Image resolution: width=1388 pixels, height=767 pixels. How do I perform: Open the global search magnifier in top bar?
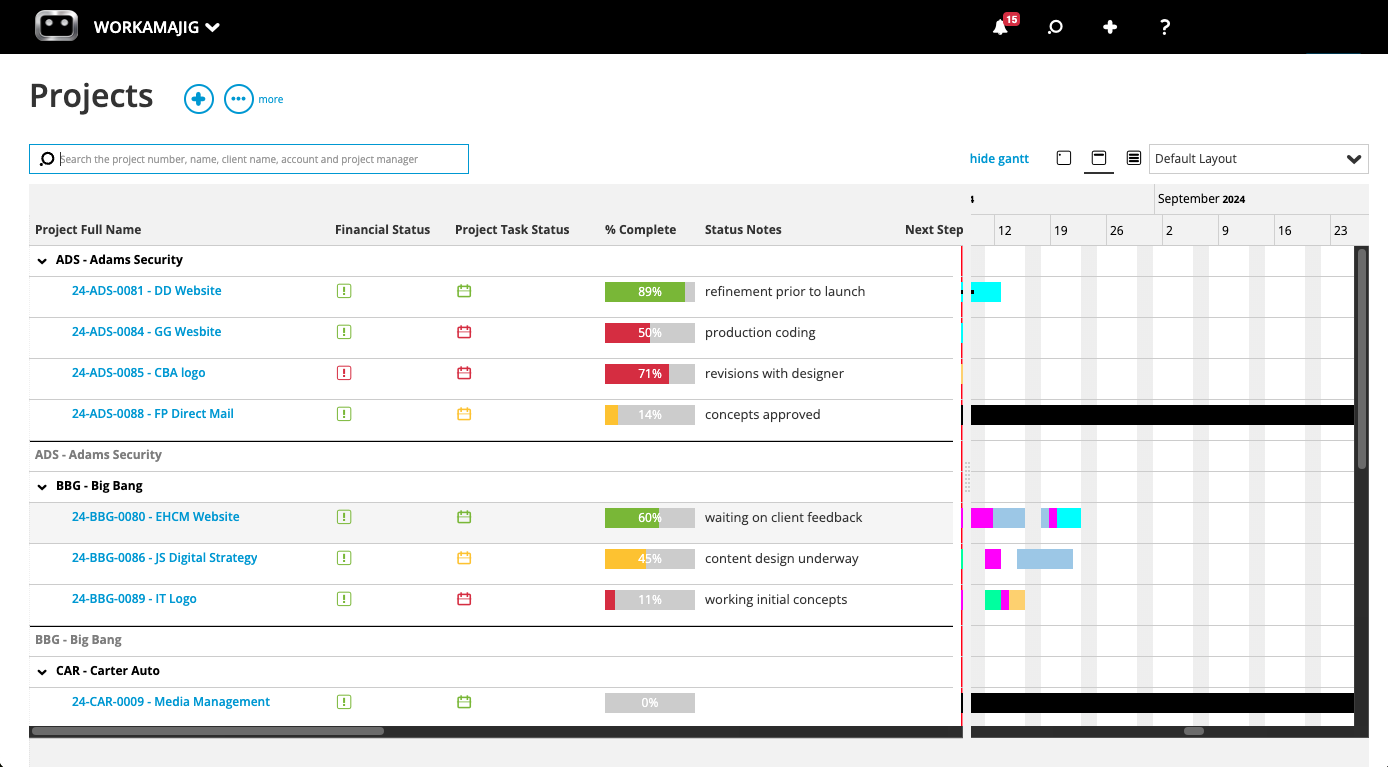tap(1055, 27)
